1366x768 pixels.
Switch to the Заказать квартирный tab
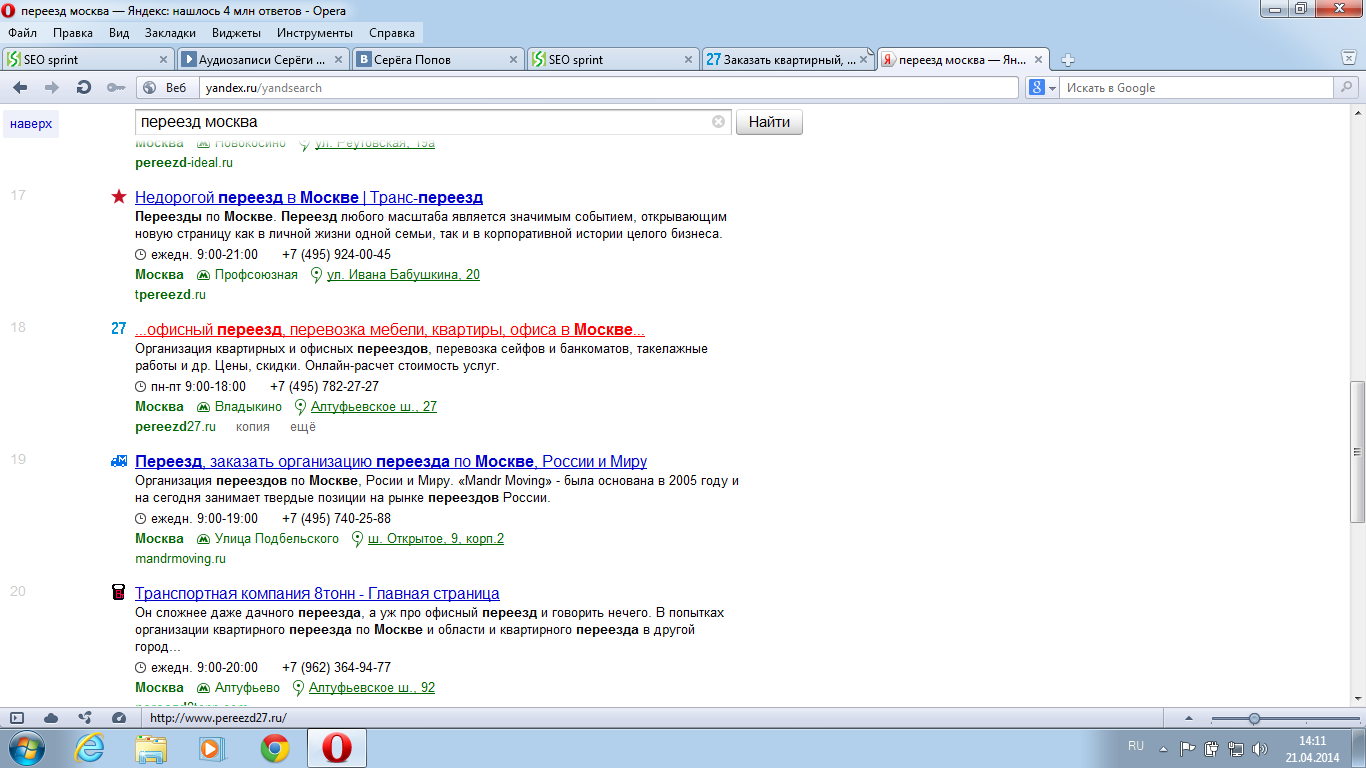(789, 59)
